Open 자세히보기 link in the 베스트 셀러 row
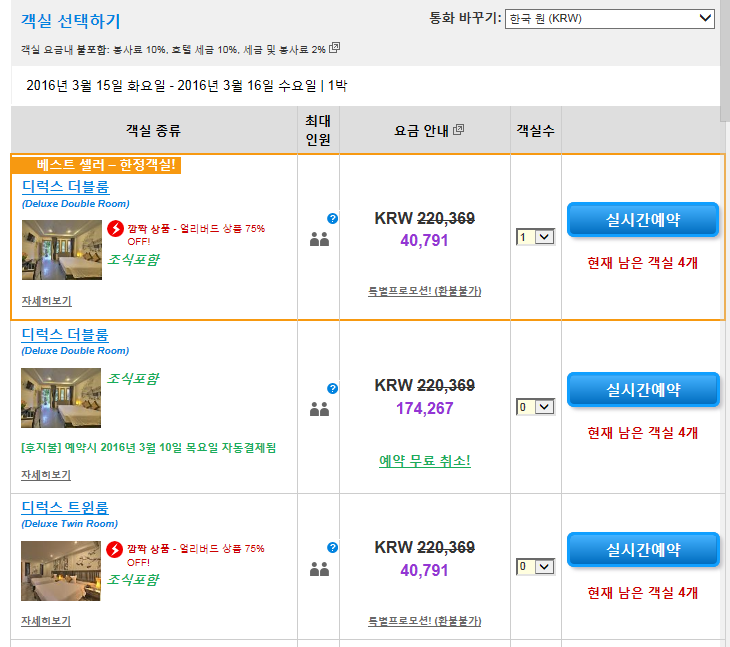 click(47, 301)
